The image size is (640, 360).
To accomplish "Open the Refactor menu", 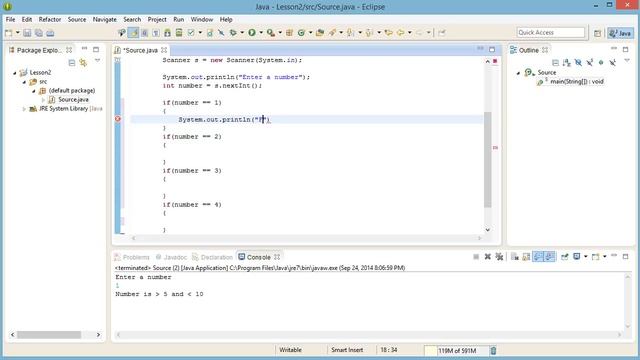I will pos(50,19).
